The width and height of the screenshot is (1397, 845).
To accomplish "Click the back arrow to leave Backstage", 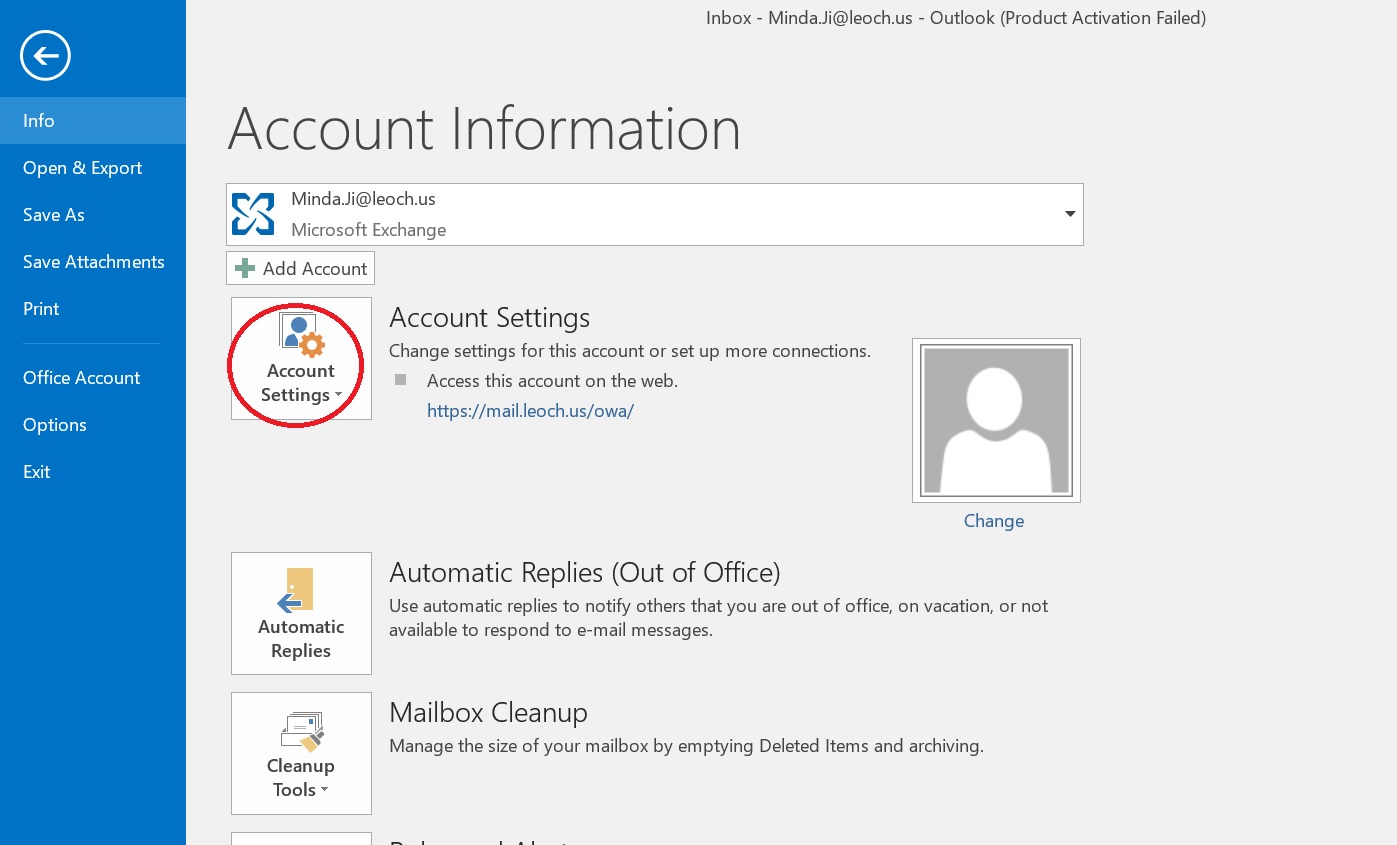I will point(45,55).
